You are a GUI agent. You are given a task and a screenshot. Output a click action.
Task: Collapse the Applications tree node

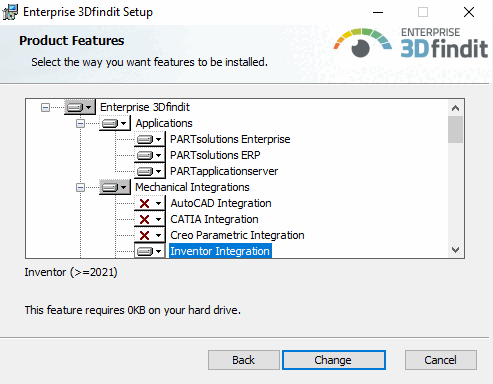[x=80, y=123]
